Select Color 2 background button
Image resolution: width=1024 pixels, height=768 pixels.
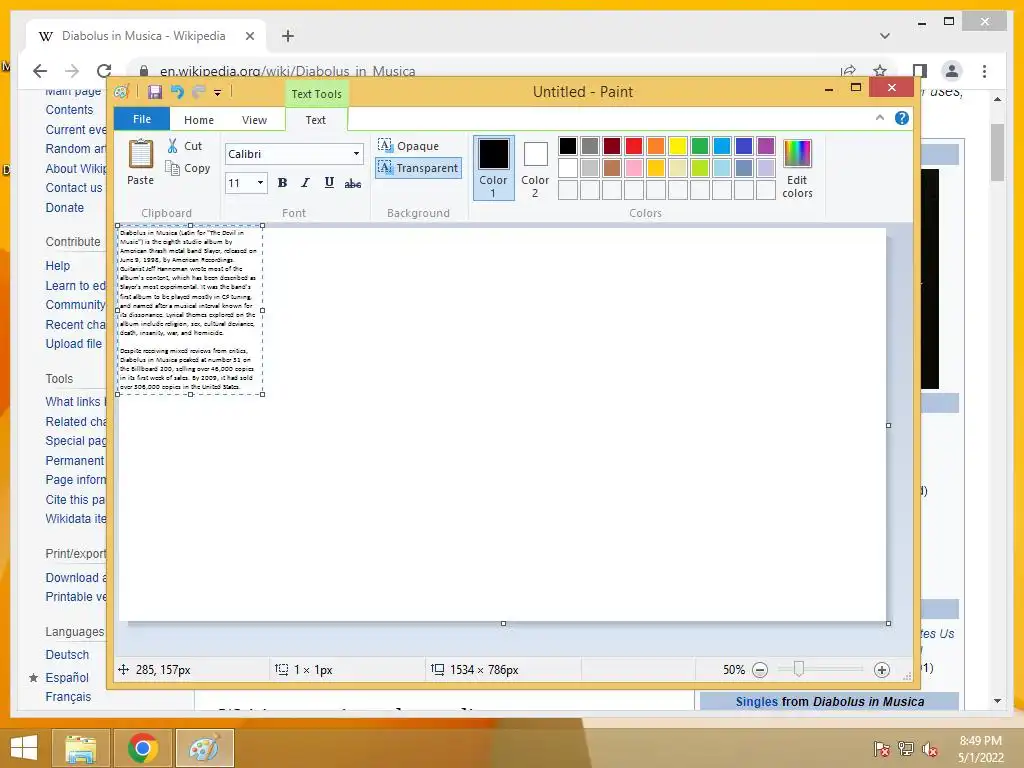pyautogui.click(x=535, y=168)
